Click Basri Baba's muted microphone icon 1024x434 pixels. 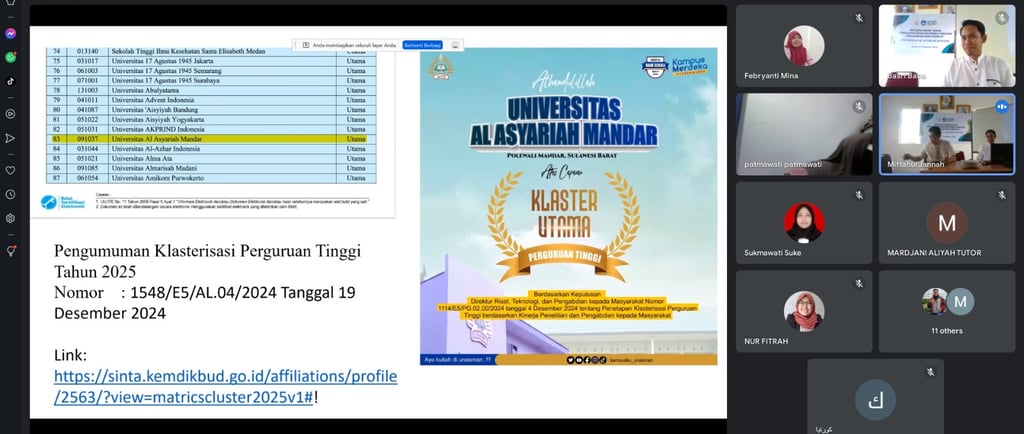pyautogui.click(x=1002, y=18)
